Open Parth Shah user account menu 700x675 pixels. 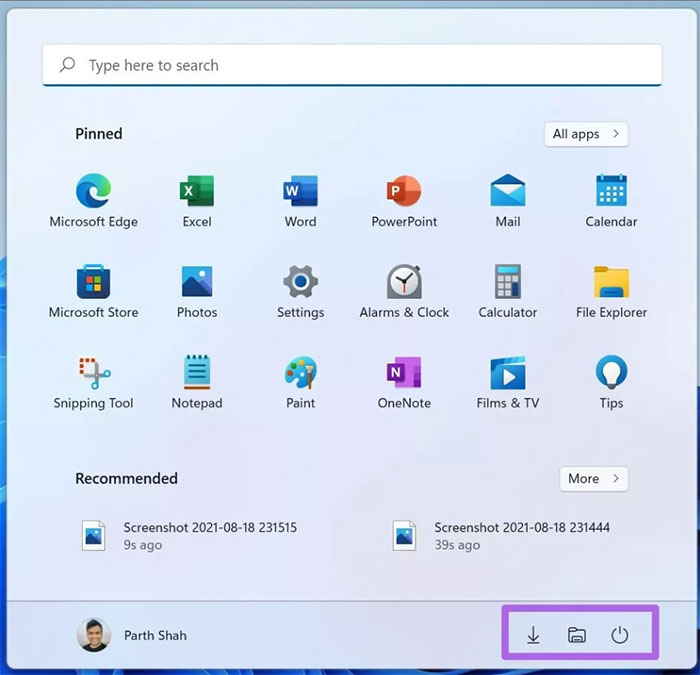point(132,635)
